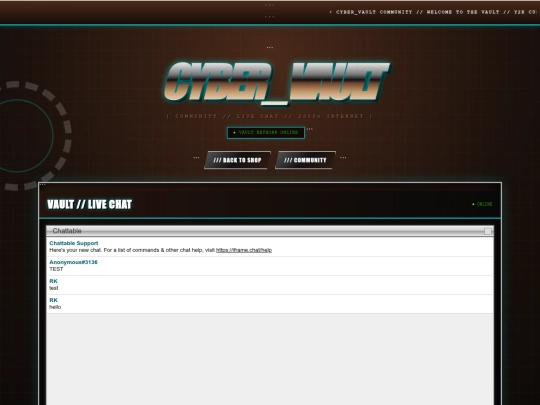This screenshot has height=405, width=540.
Task: Click the BACK TO SHOP button
Action: pos(237,160)
